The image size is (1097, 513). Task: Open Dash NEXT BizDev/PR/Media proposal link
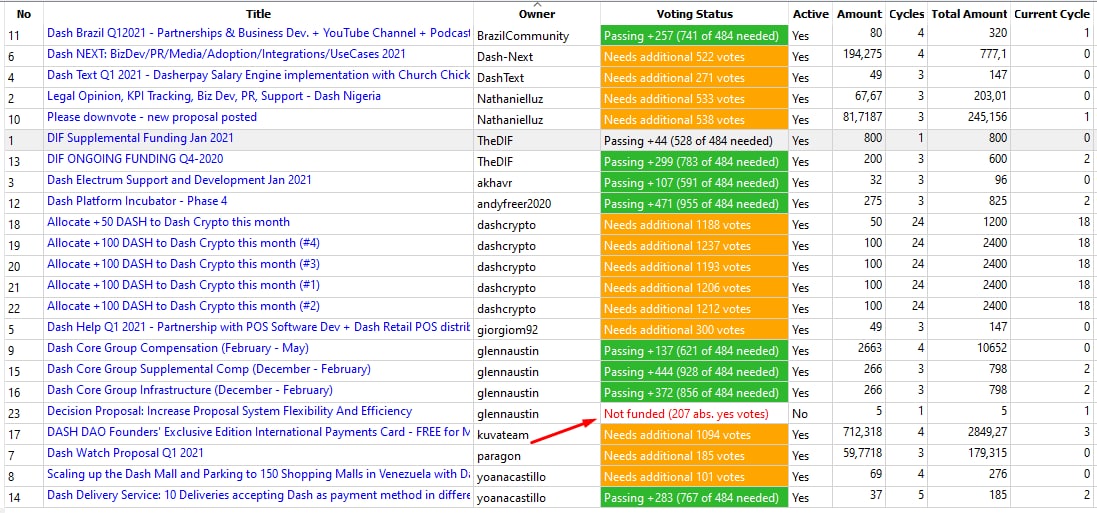tap(226, 54)
